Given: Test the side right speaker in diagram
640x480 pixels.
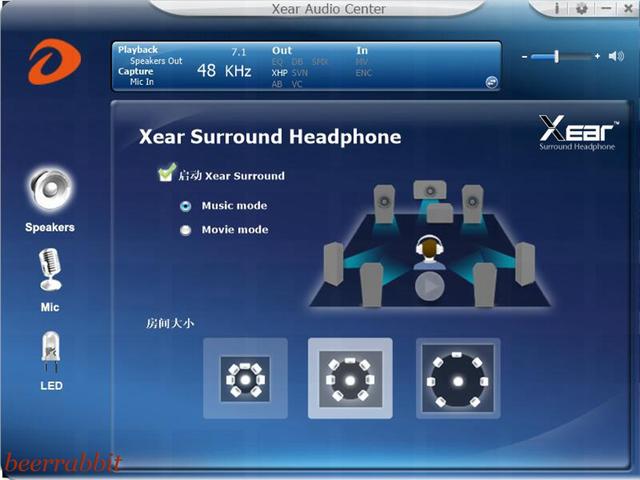Looking at the screenshot, I should (524, 263).
